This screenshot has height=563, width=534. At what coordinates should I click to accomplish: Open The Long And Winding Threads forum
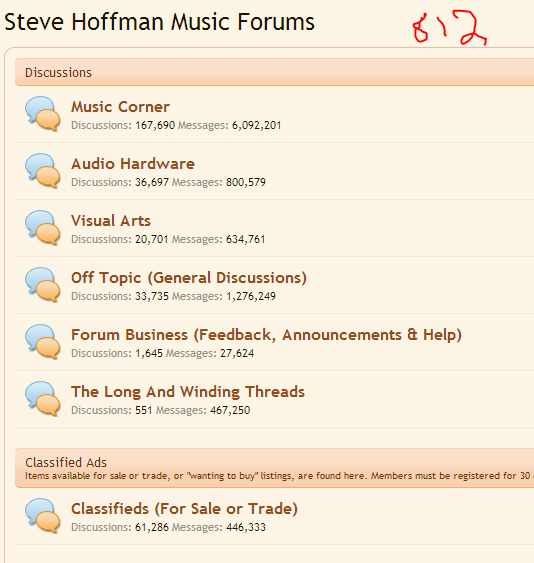point(188,392)
